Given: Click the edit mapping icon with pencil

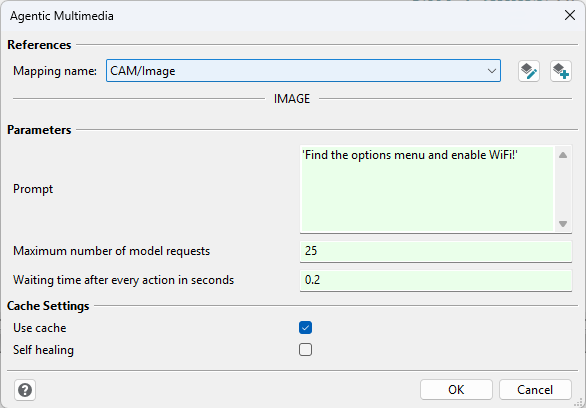Looking at the screenshot, I should coord(529,71).
